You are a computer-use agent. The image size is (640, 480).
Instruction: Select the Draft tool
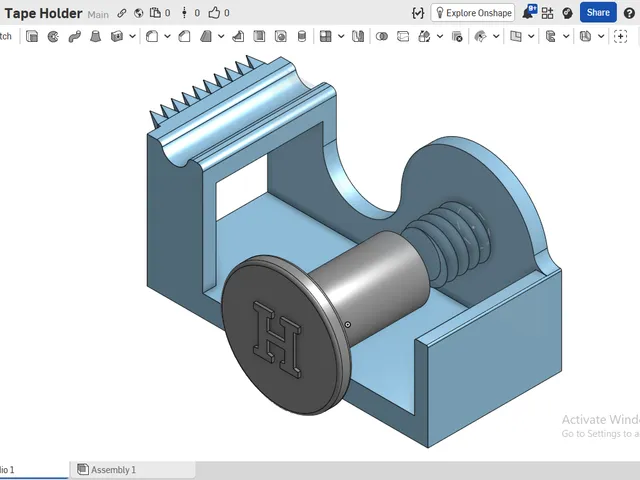[206, 37]
